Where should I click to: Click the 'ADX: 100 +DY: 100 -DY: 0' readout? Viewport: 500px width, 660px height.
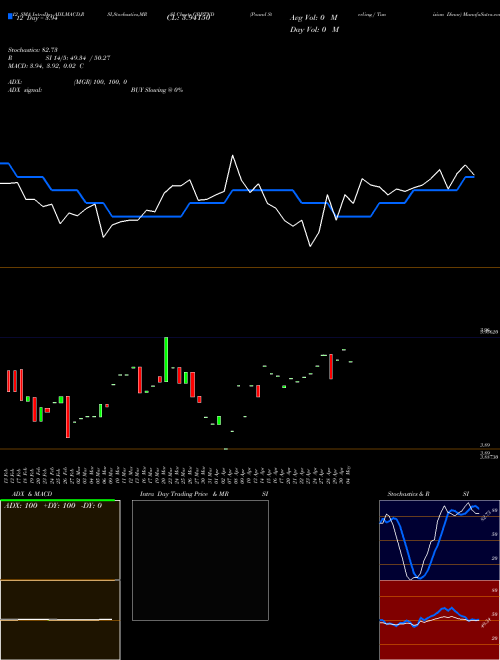[x=53, y=506]
